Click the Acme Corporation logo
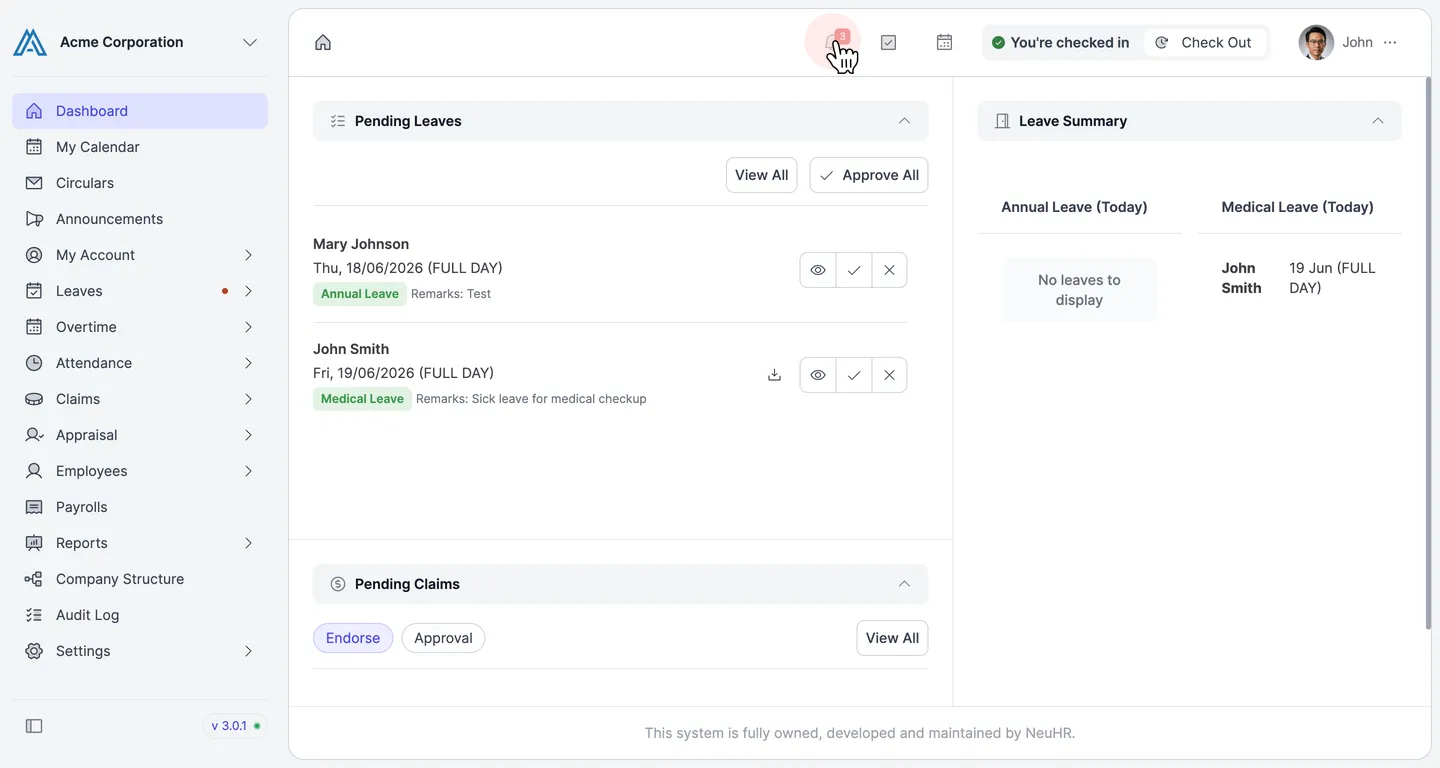 30,42
